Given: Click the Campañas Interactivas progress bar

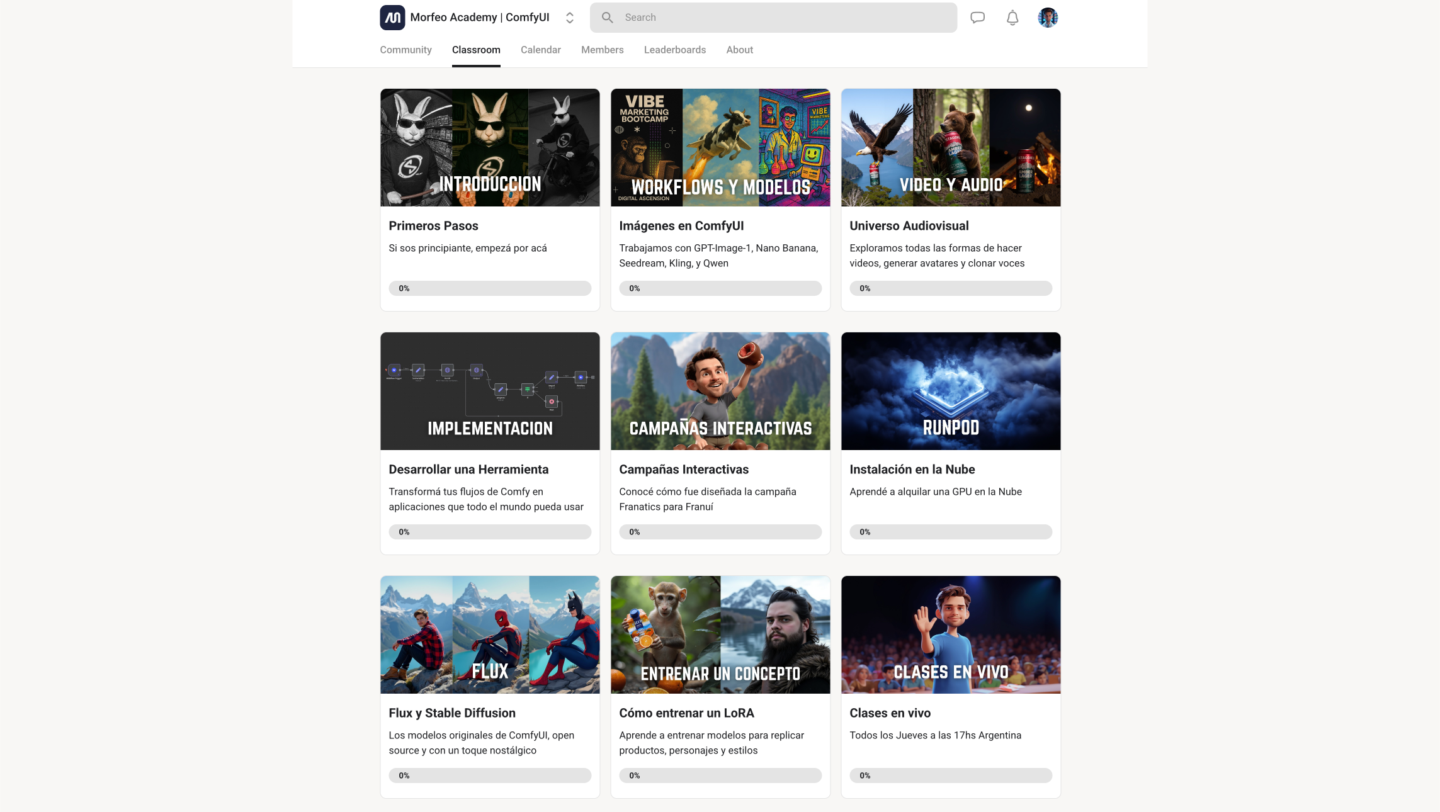Looking at the screenshot, I should (x=720, y=532).
